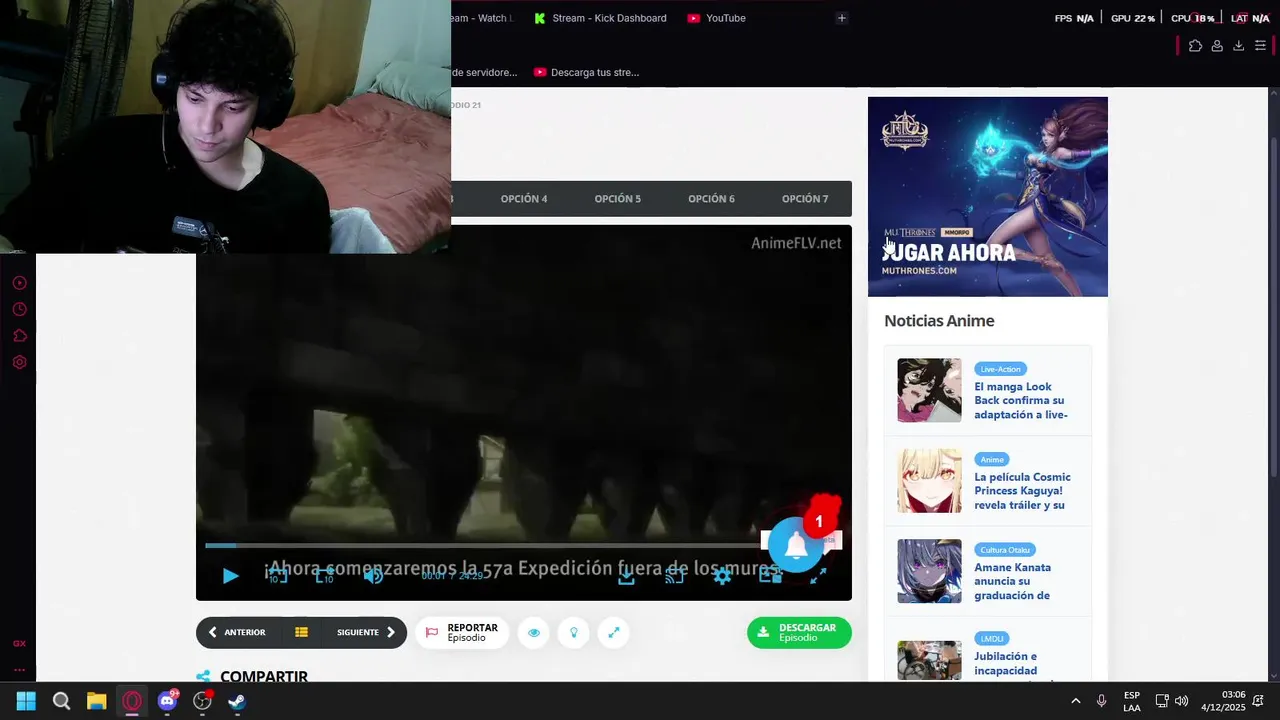Go to the ANTERIOR episode

click(x=237, y=632)
